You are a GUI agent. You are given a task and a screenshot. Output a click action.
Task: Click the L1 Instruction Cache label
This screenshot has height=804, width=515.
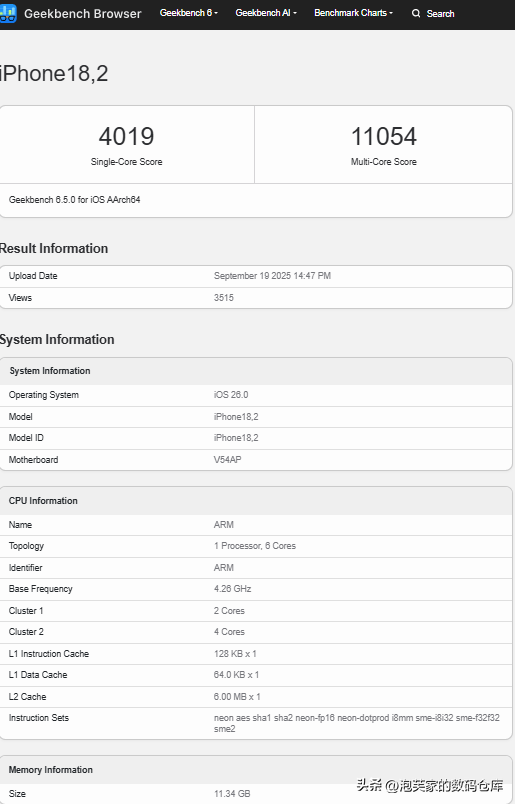tap(49, 654)
